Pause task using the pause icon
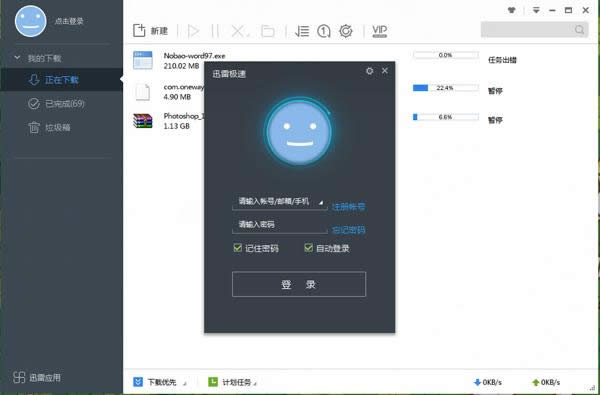 coord(215,31)
